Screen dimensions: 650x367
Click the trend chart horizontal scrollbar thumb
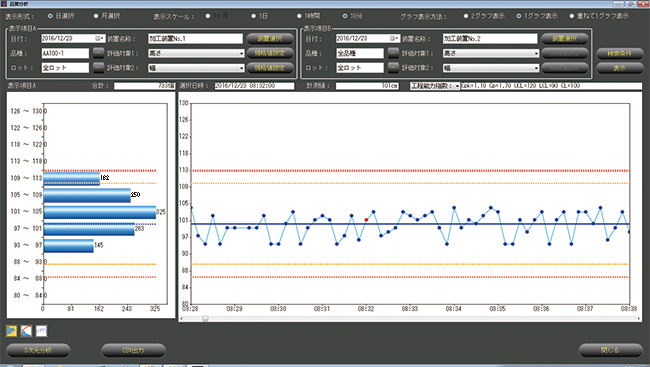pyautogui.click(x=205, y=318)
